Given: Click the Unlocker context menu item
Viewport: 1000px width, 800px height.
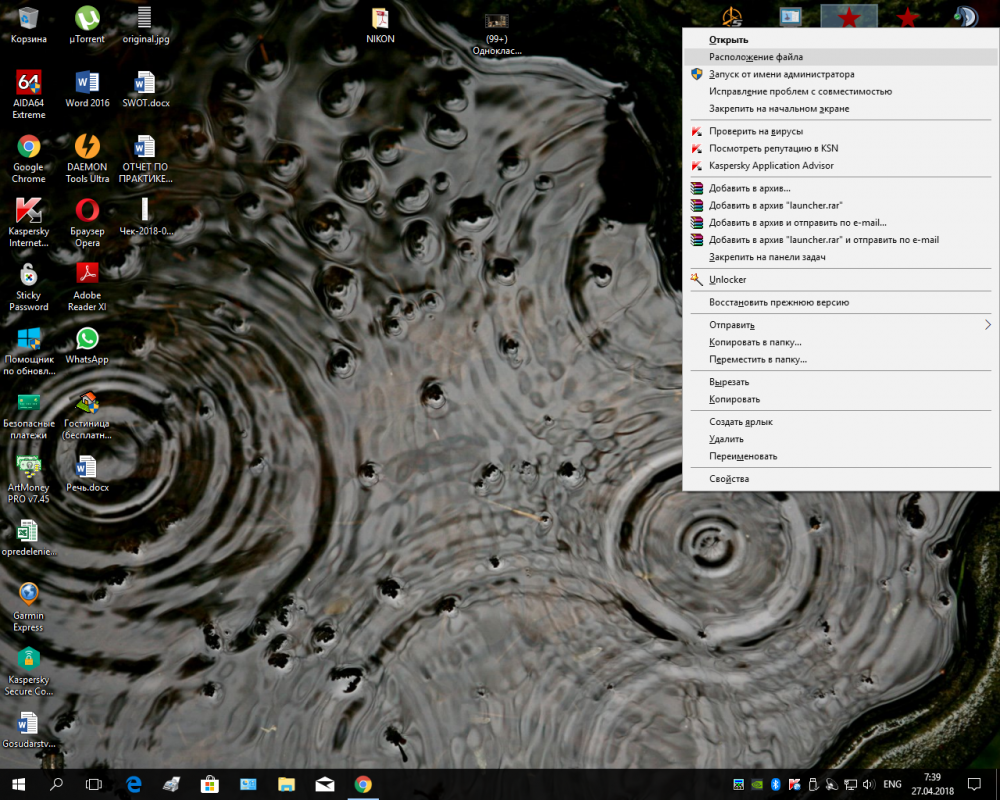Looking at the screenshot, I should 727,280.
